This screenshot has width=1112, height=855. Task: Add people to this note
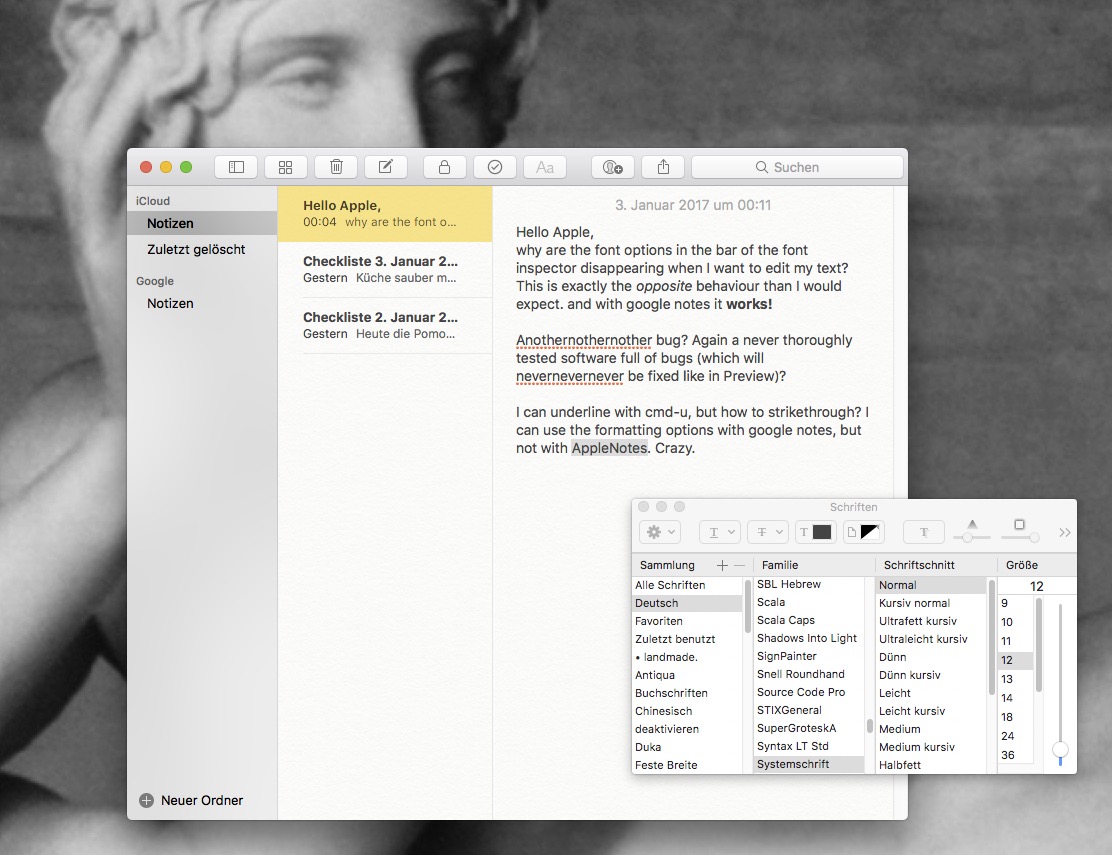(x=613, y=167)
